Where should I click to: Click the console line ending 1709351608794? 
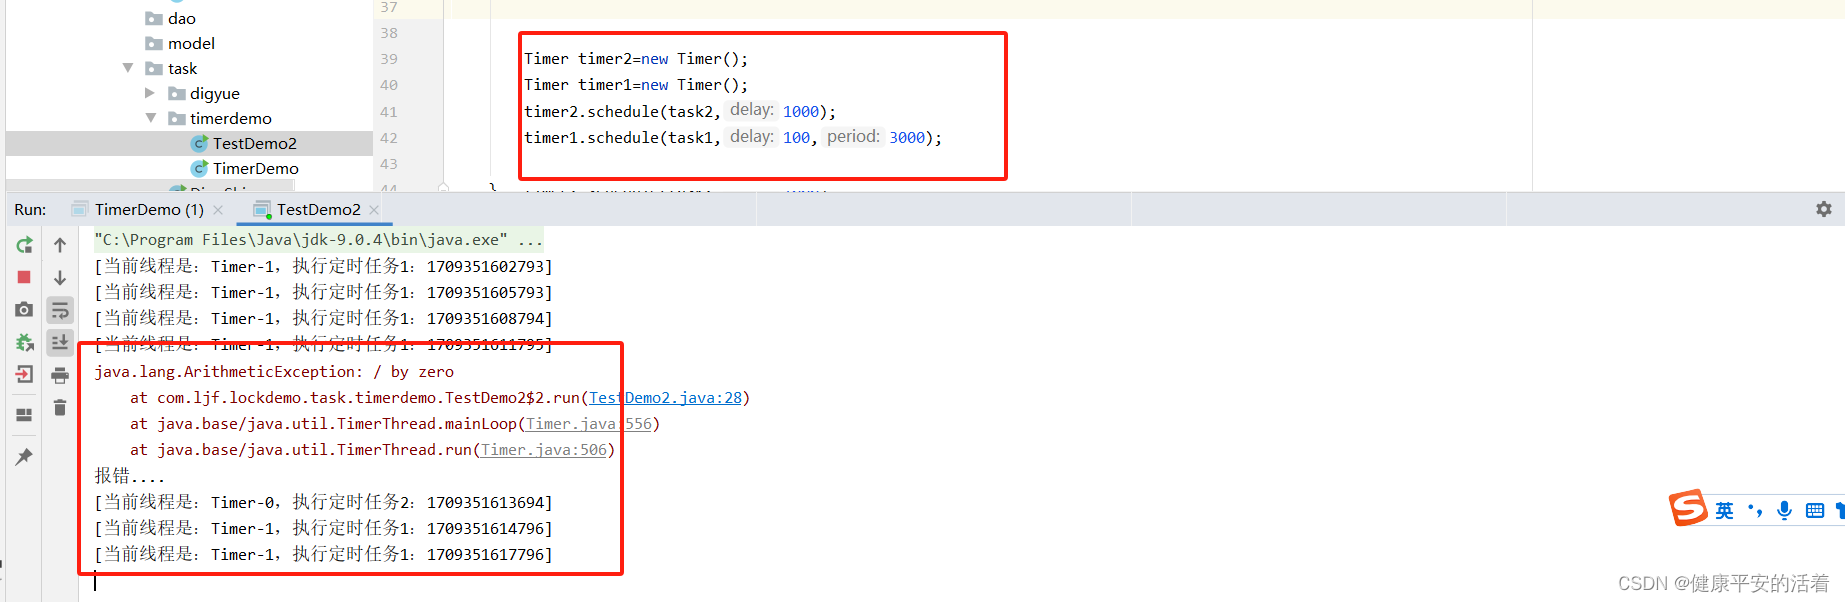[323, 319]
